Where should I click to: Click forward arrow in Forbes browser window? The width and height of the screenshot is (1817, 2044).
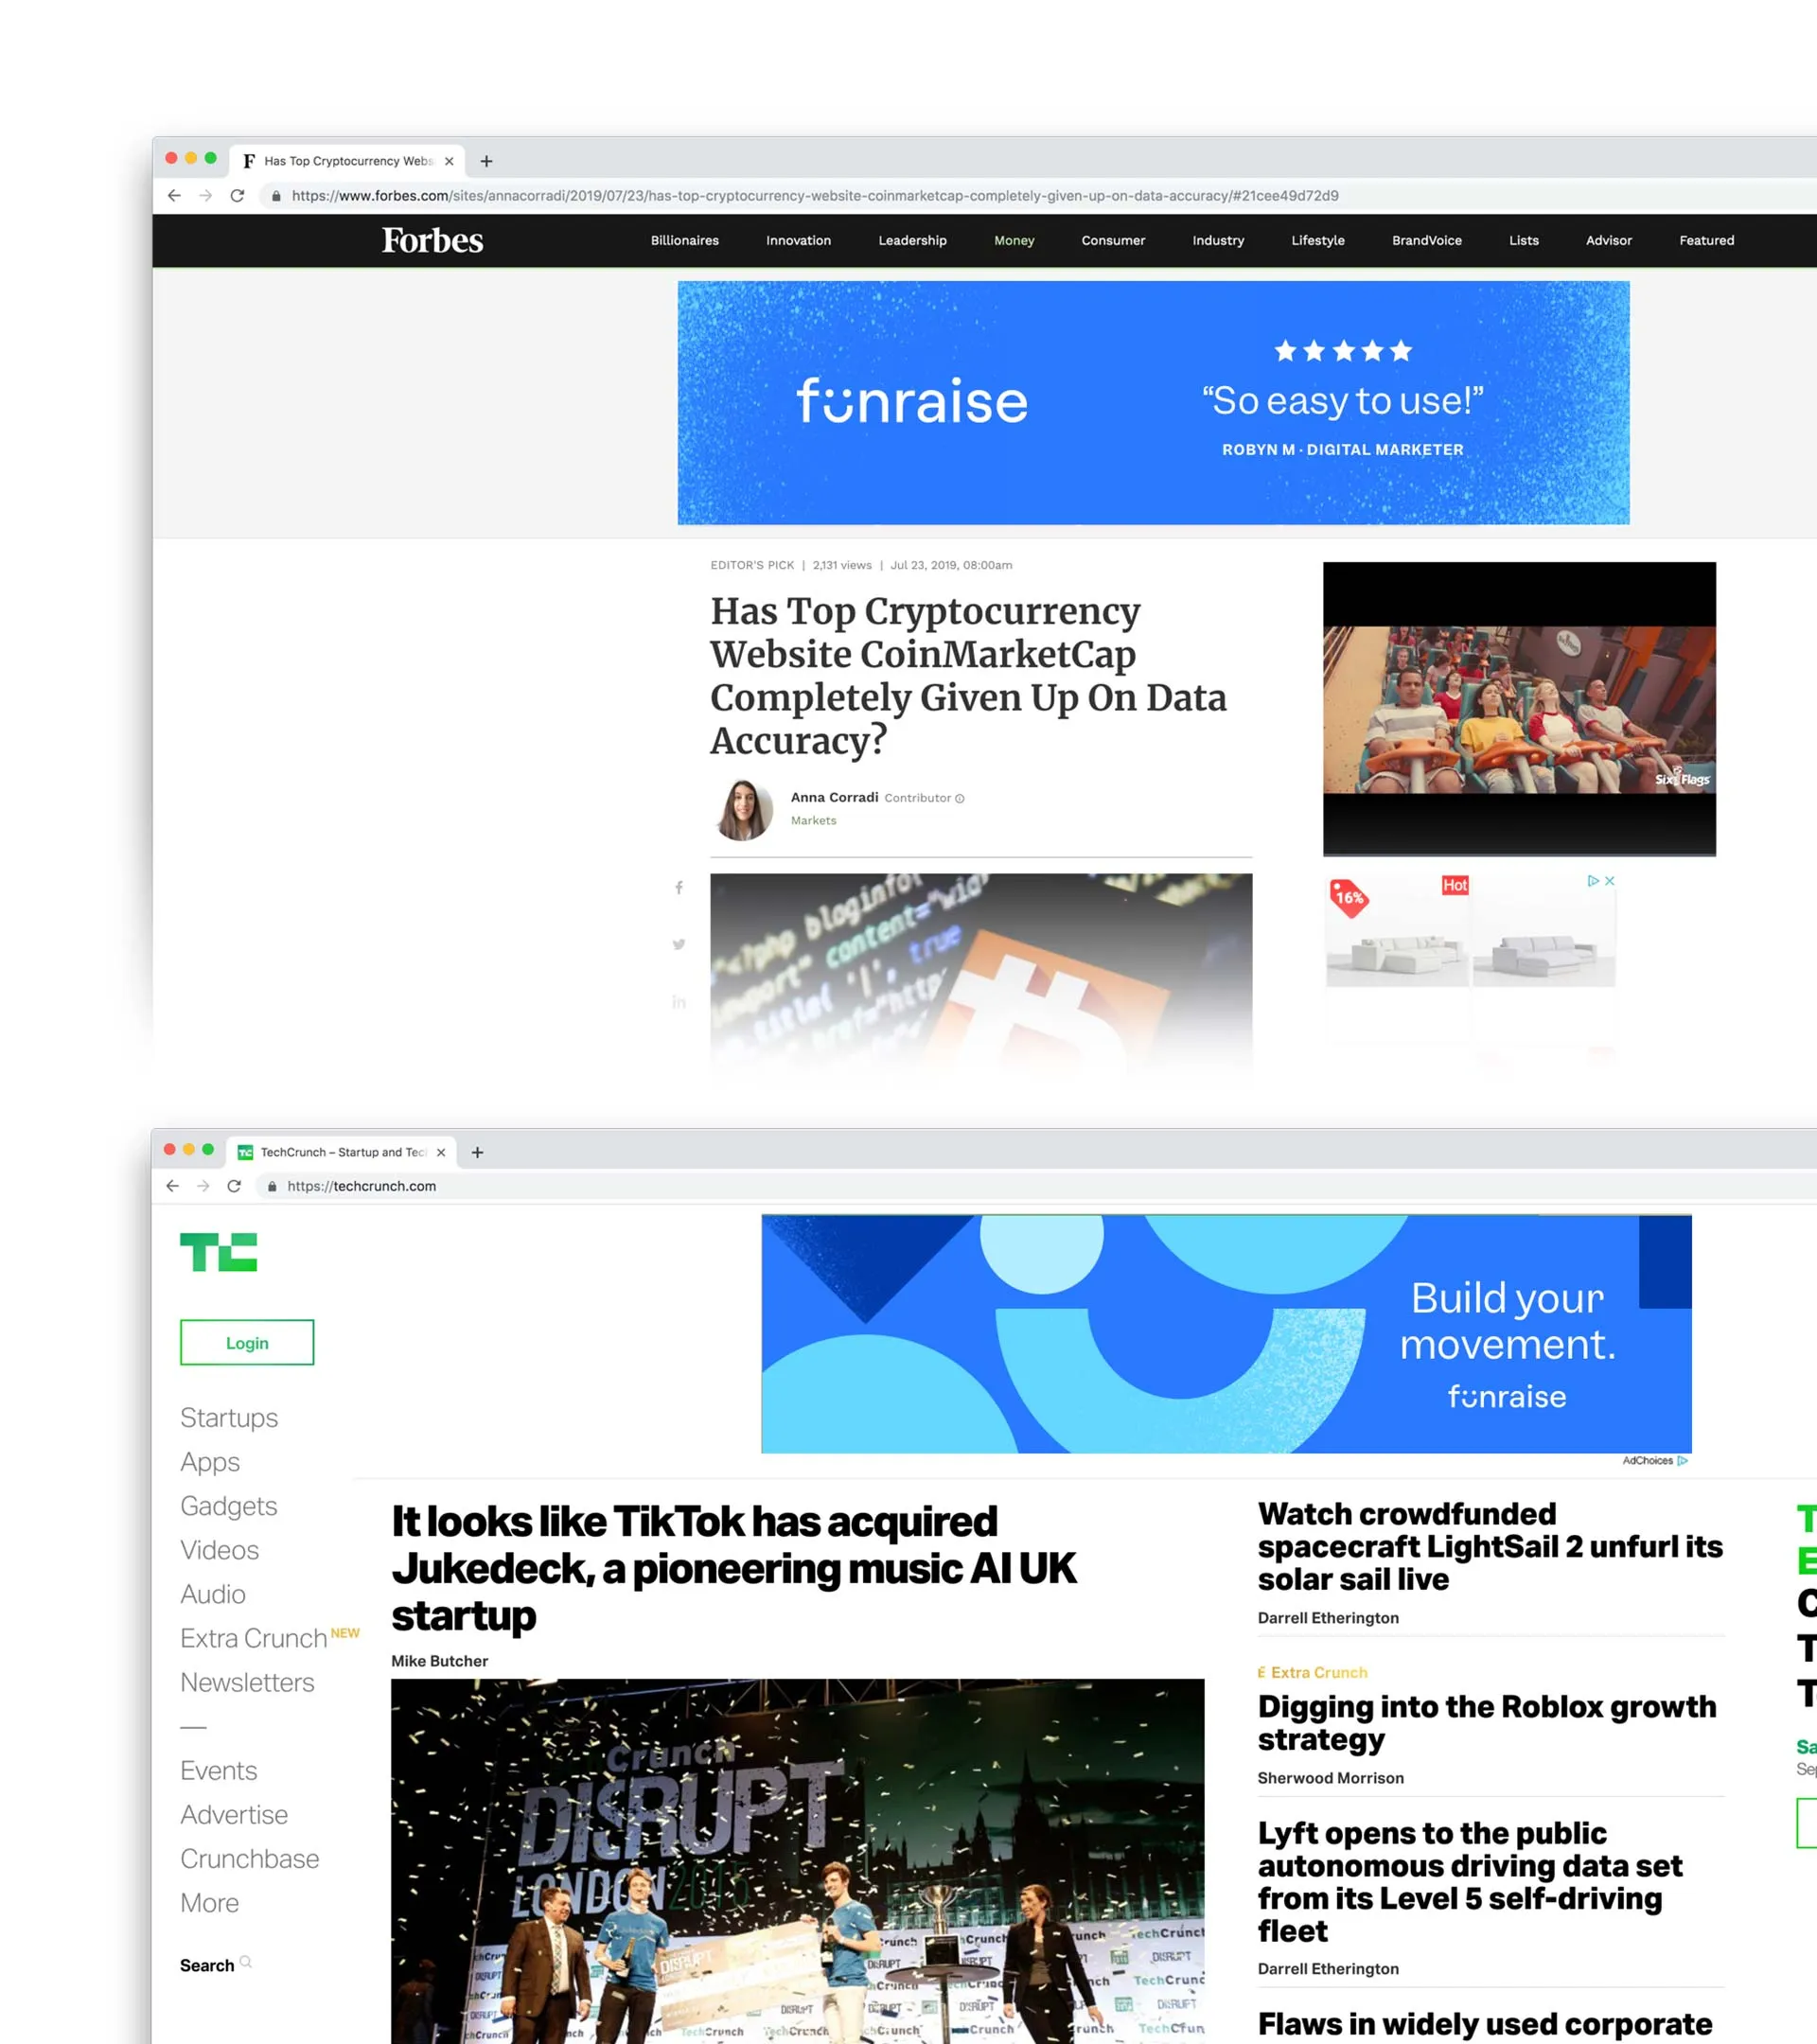206,196
